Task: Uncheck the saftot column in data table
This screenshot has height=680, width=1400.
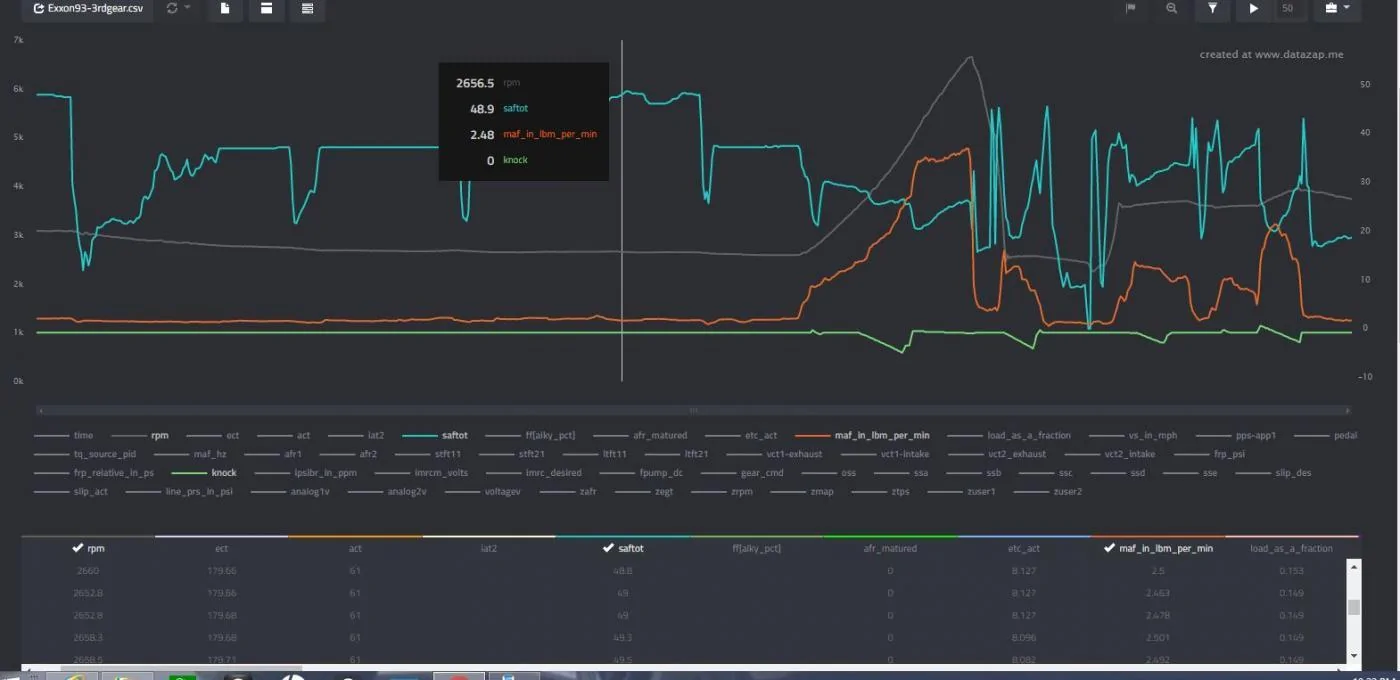Action: click(623, 548)
